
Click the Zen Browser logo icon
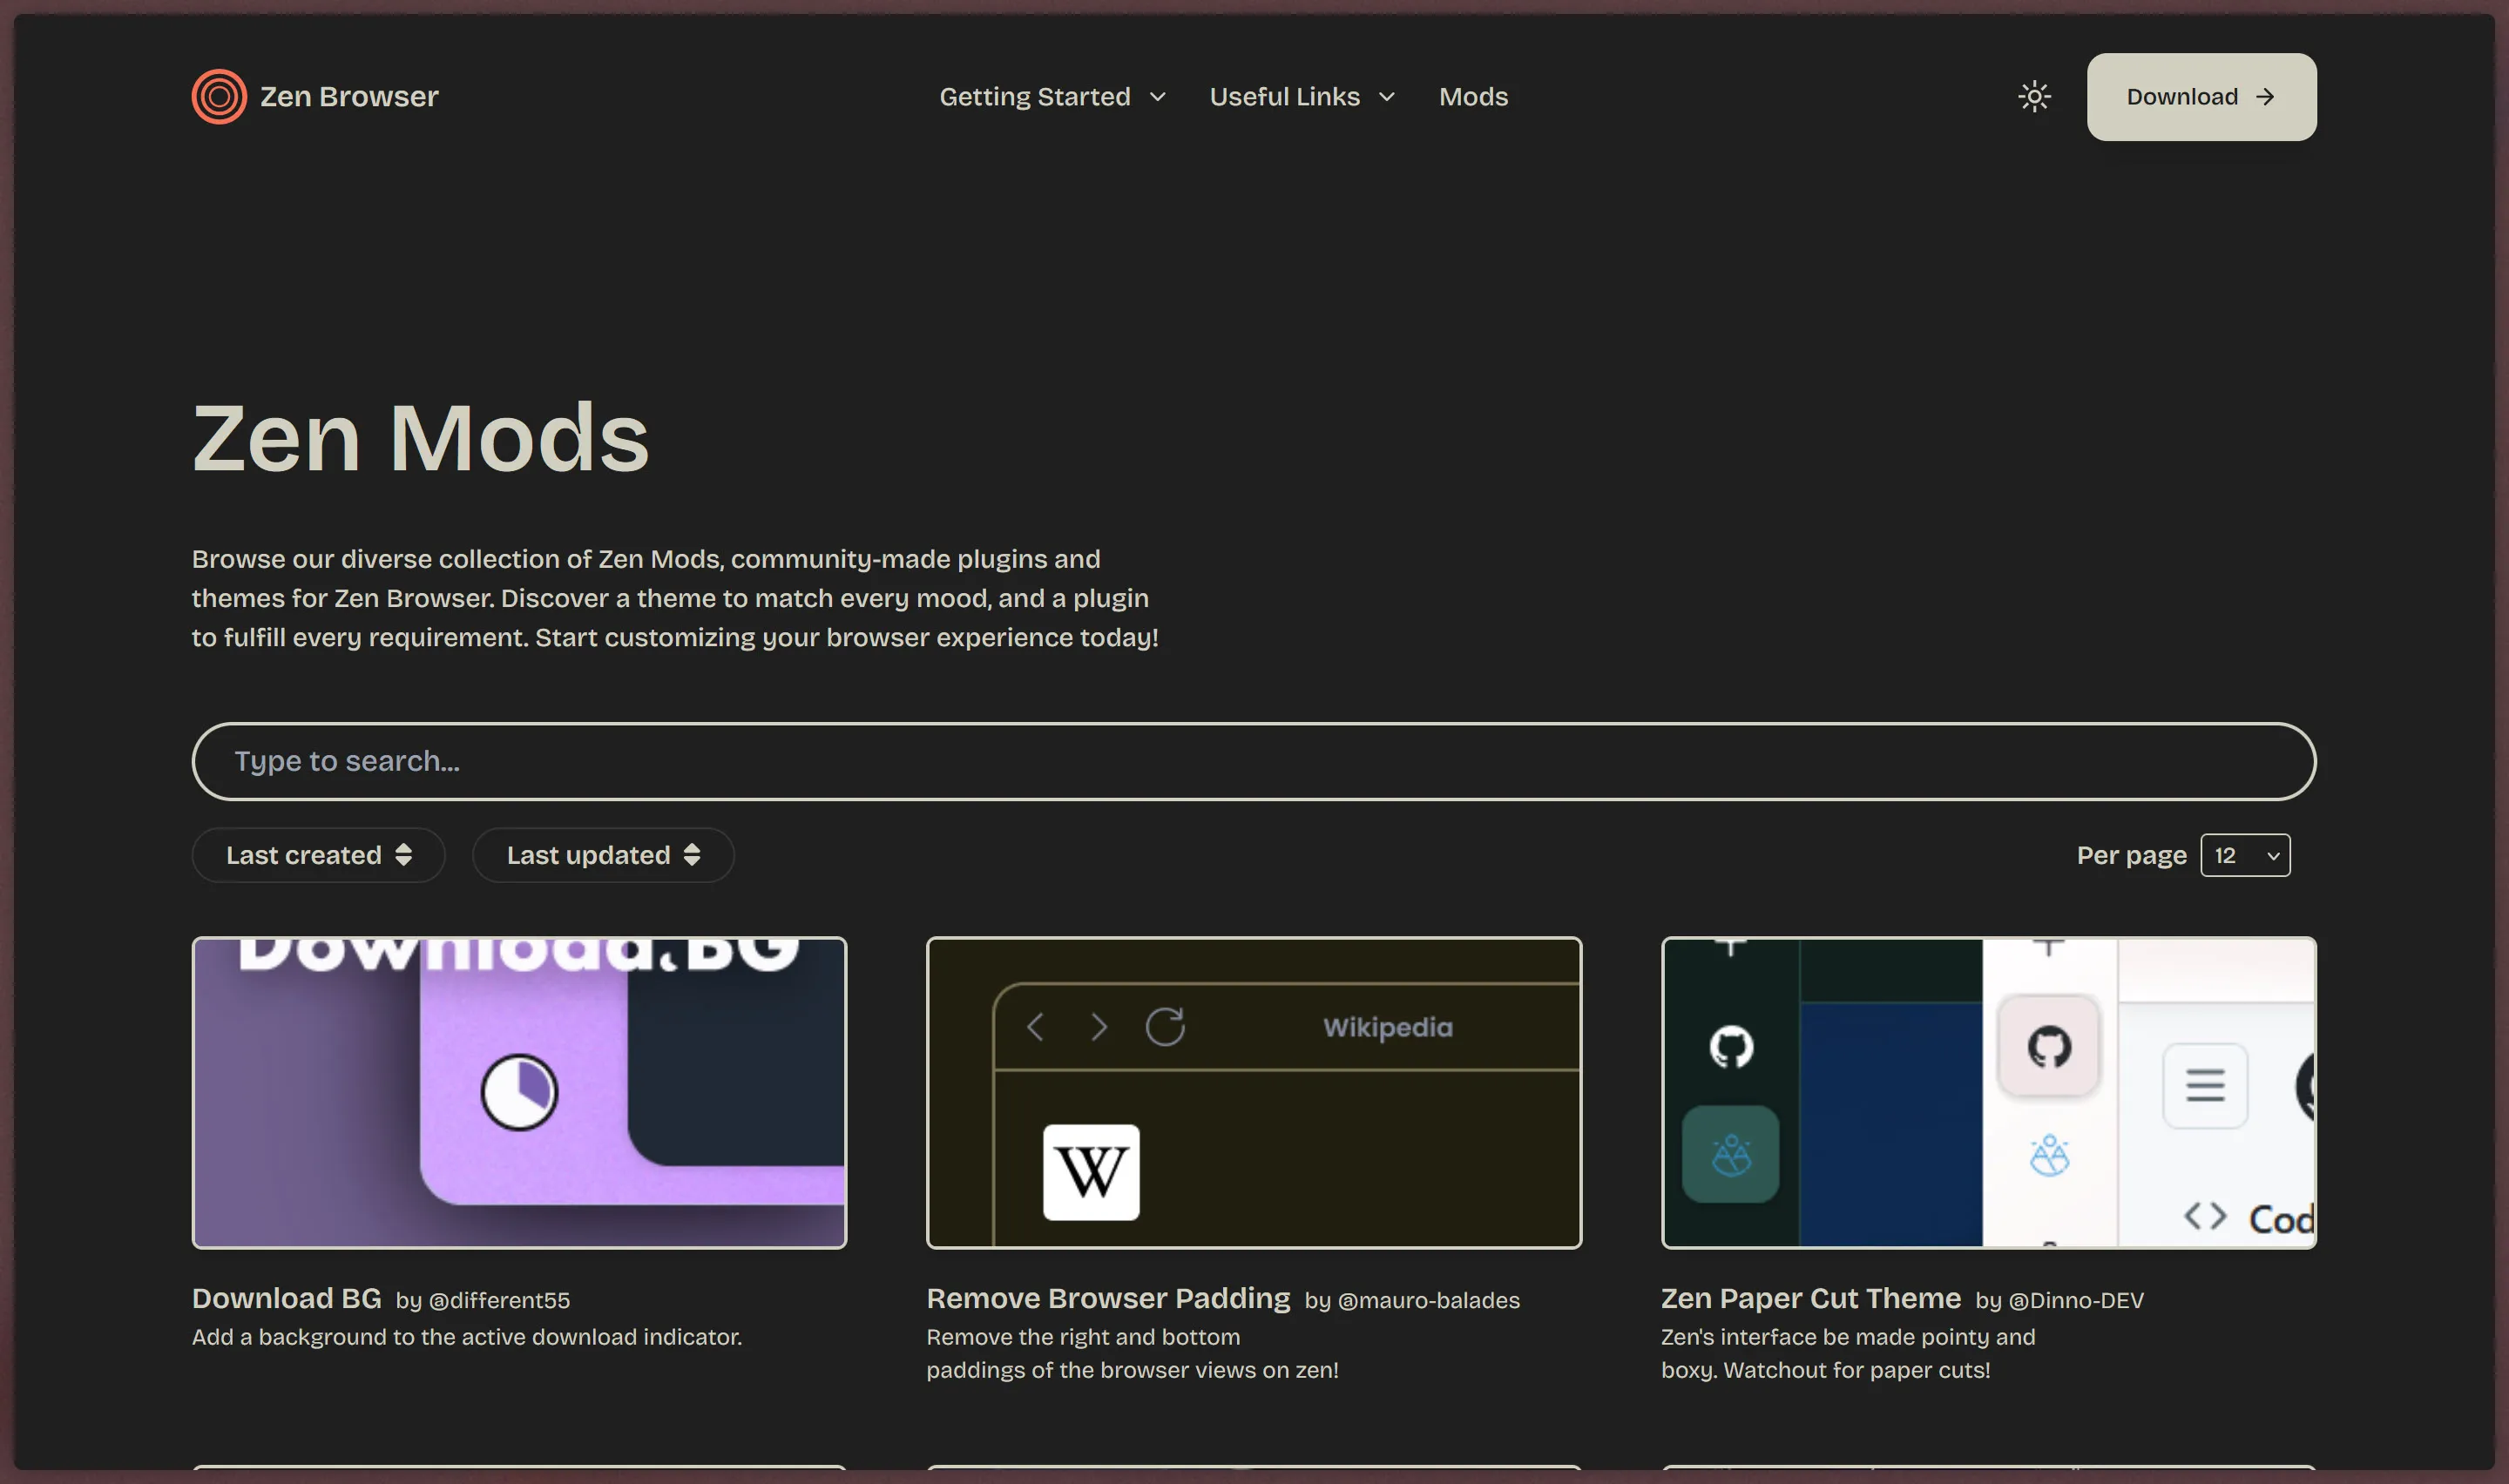pyautogui.click(x=218, y=96)
